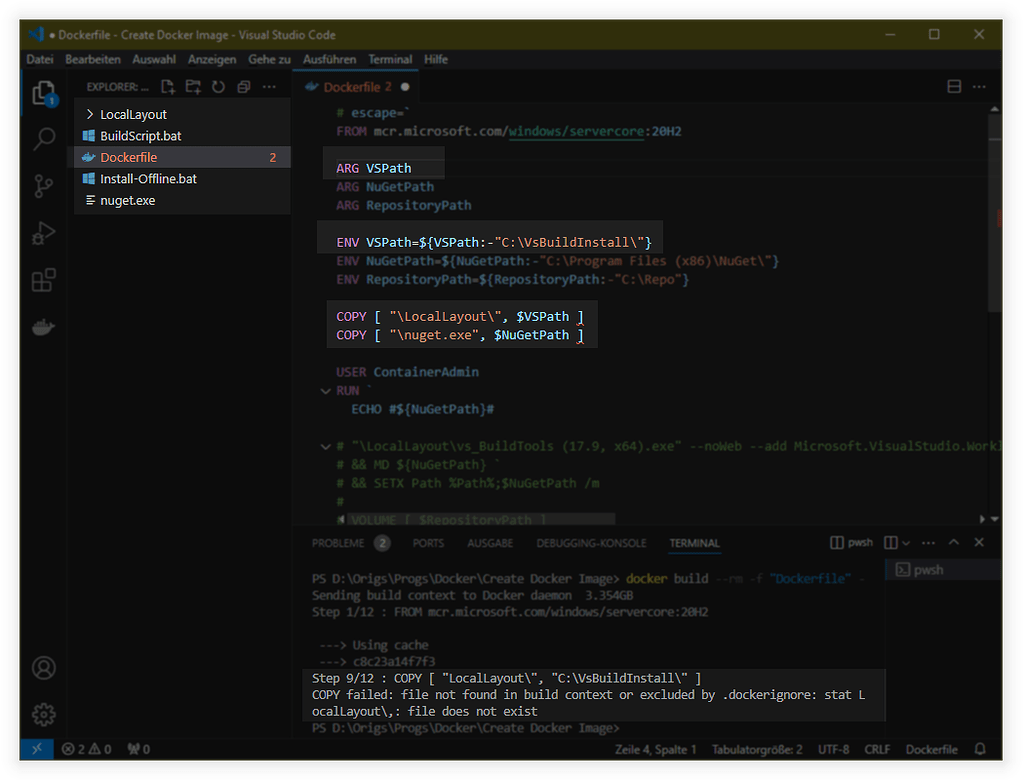This screenshot has height=780, width=1024.
Task: Expand the LocalLayout folder
Action: pos(133,114)
